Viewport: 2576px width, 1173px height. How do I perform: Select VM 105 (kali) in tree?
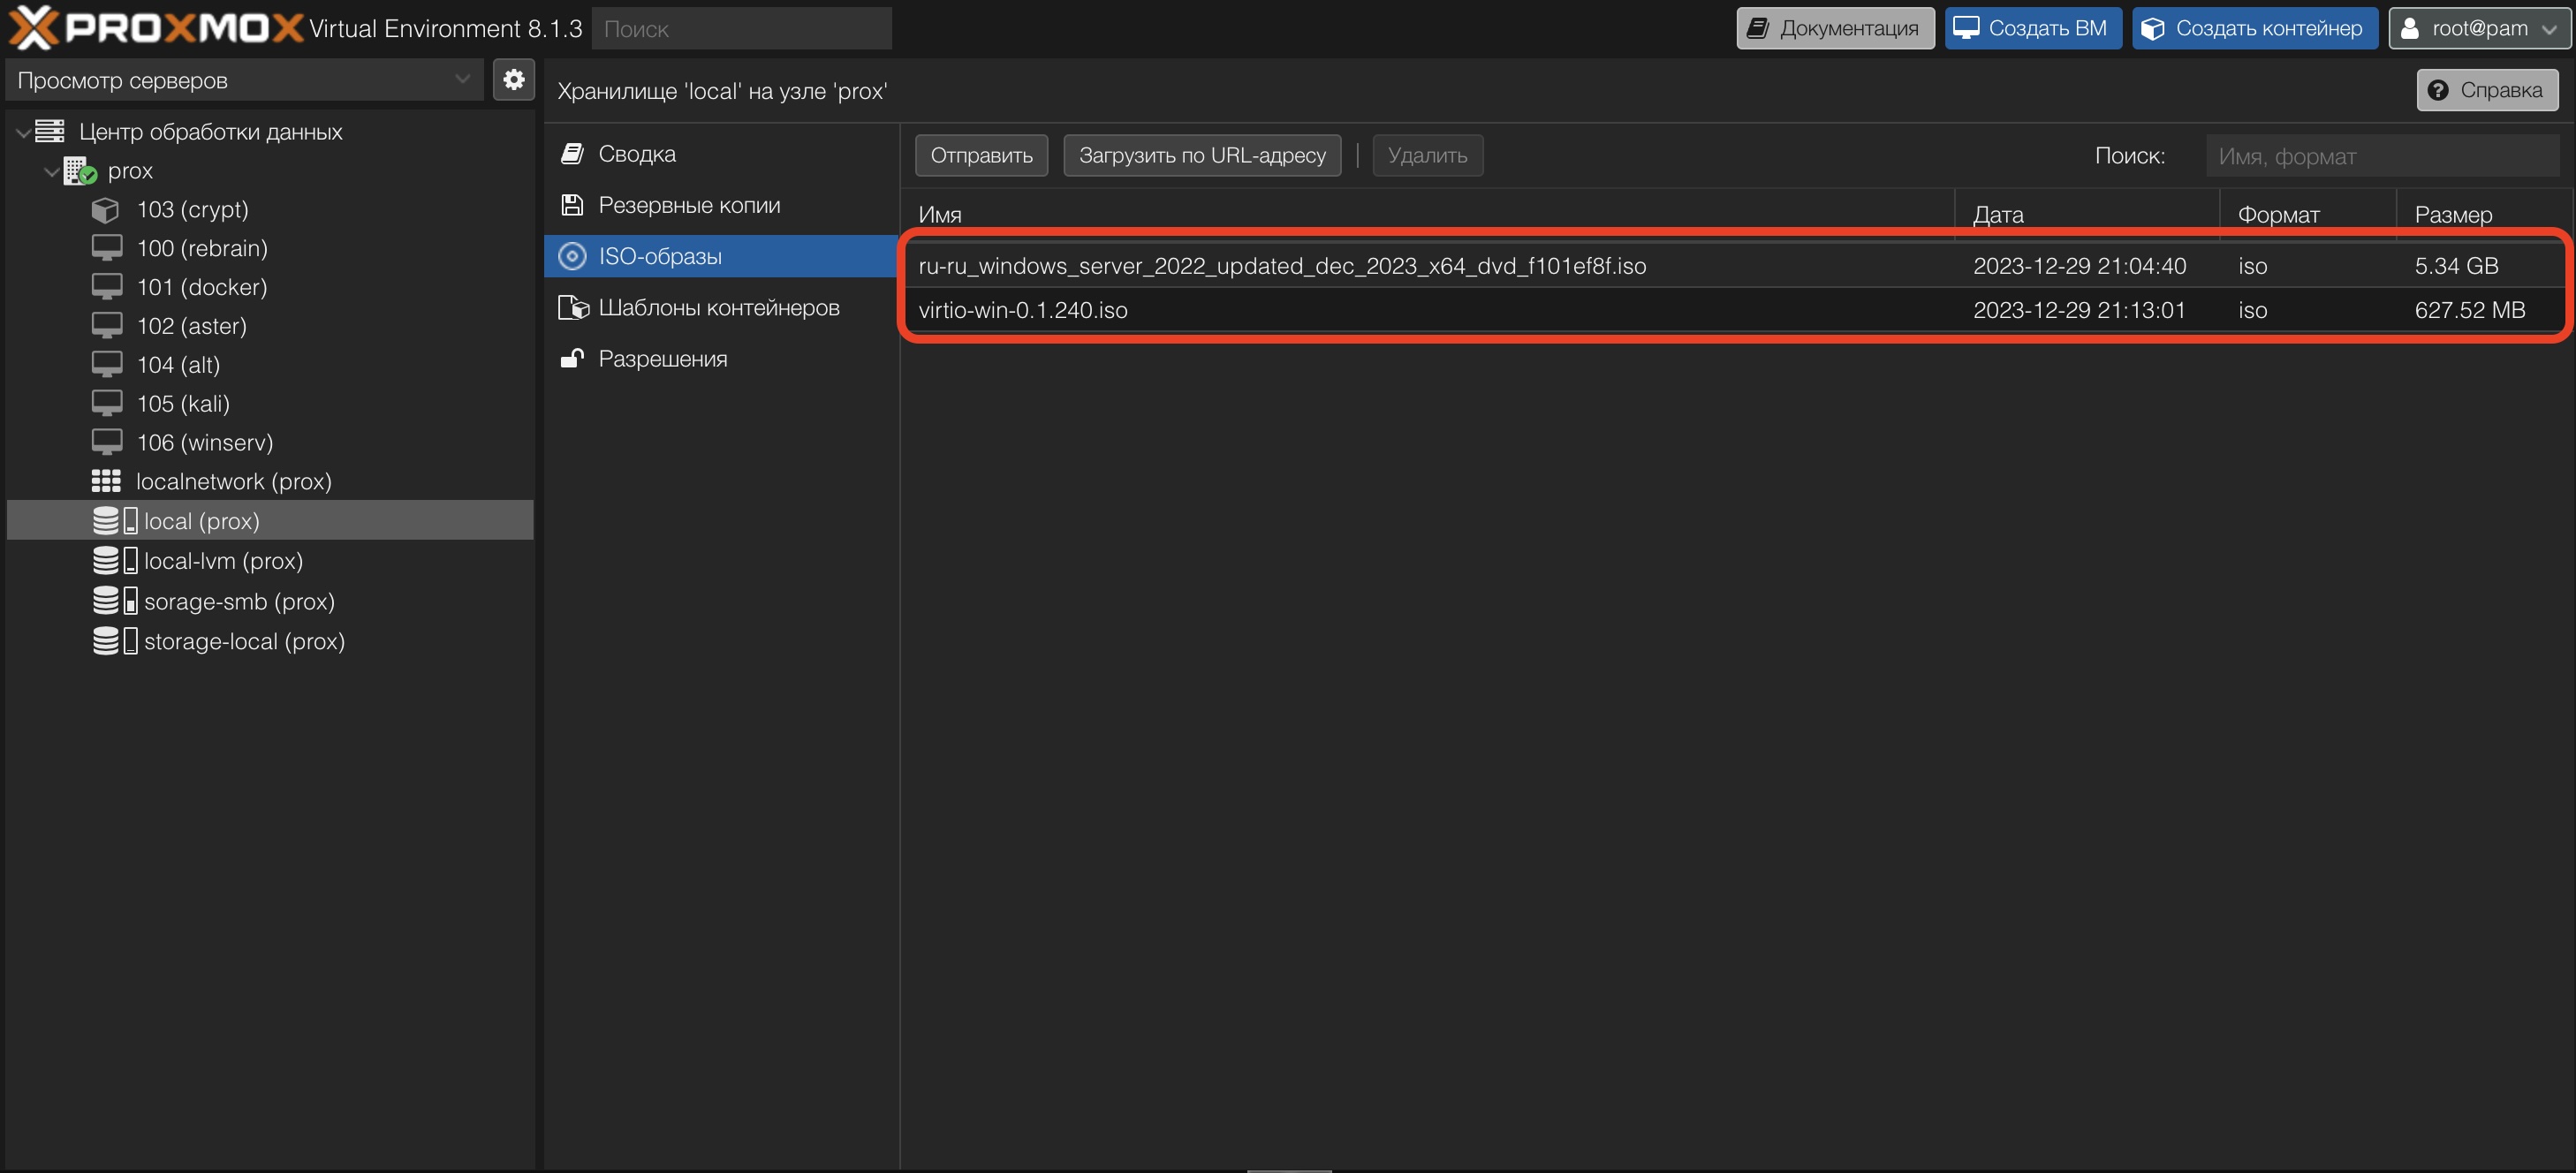pyautogui.click(x=270, y=403)
